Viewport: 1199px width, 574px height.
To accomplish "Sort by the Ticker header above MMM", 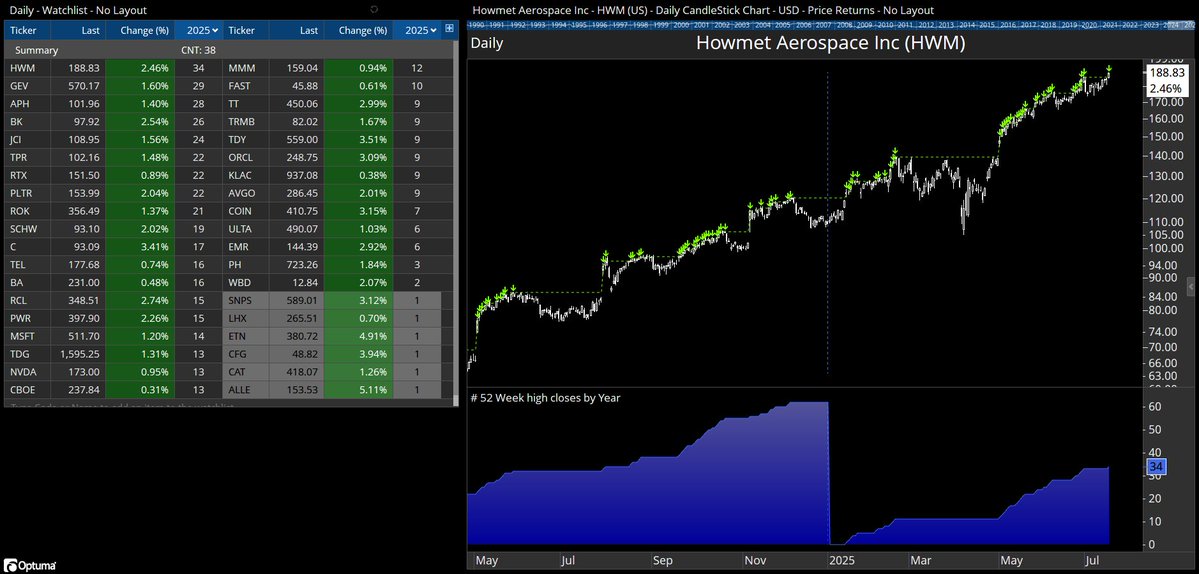I will coord(246,30).
